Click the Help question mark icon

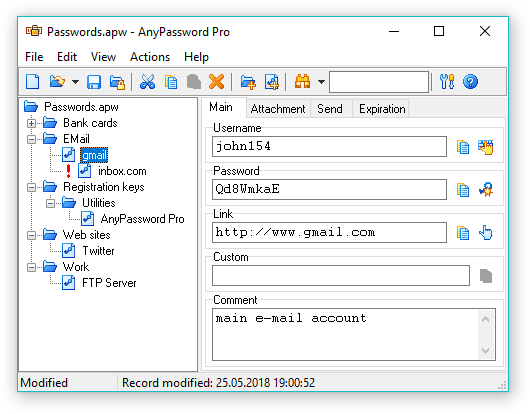(x=470, y=82)
